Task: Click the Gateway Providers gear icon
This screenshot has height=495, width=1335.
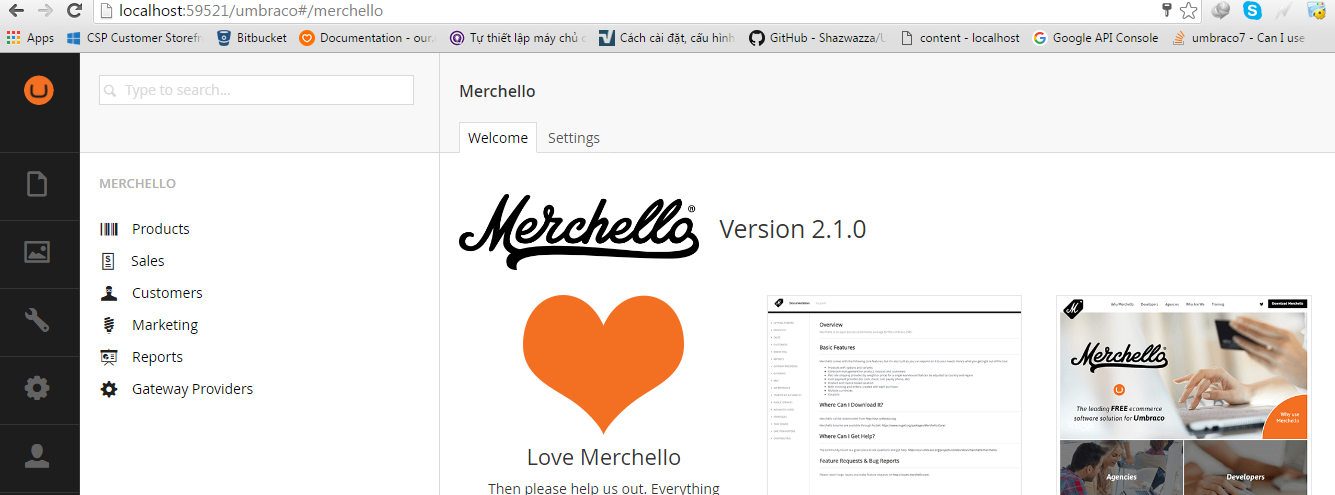Action: (x=109, y=389)
